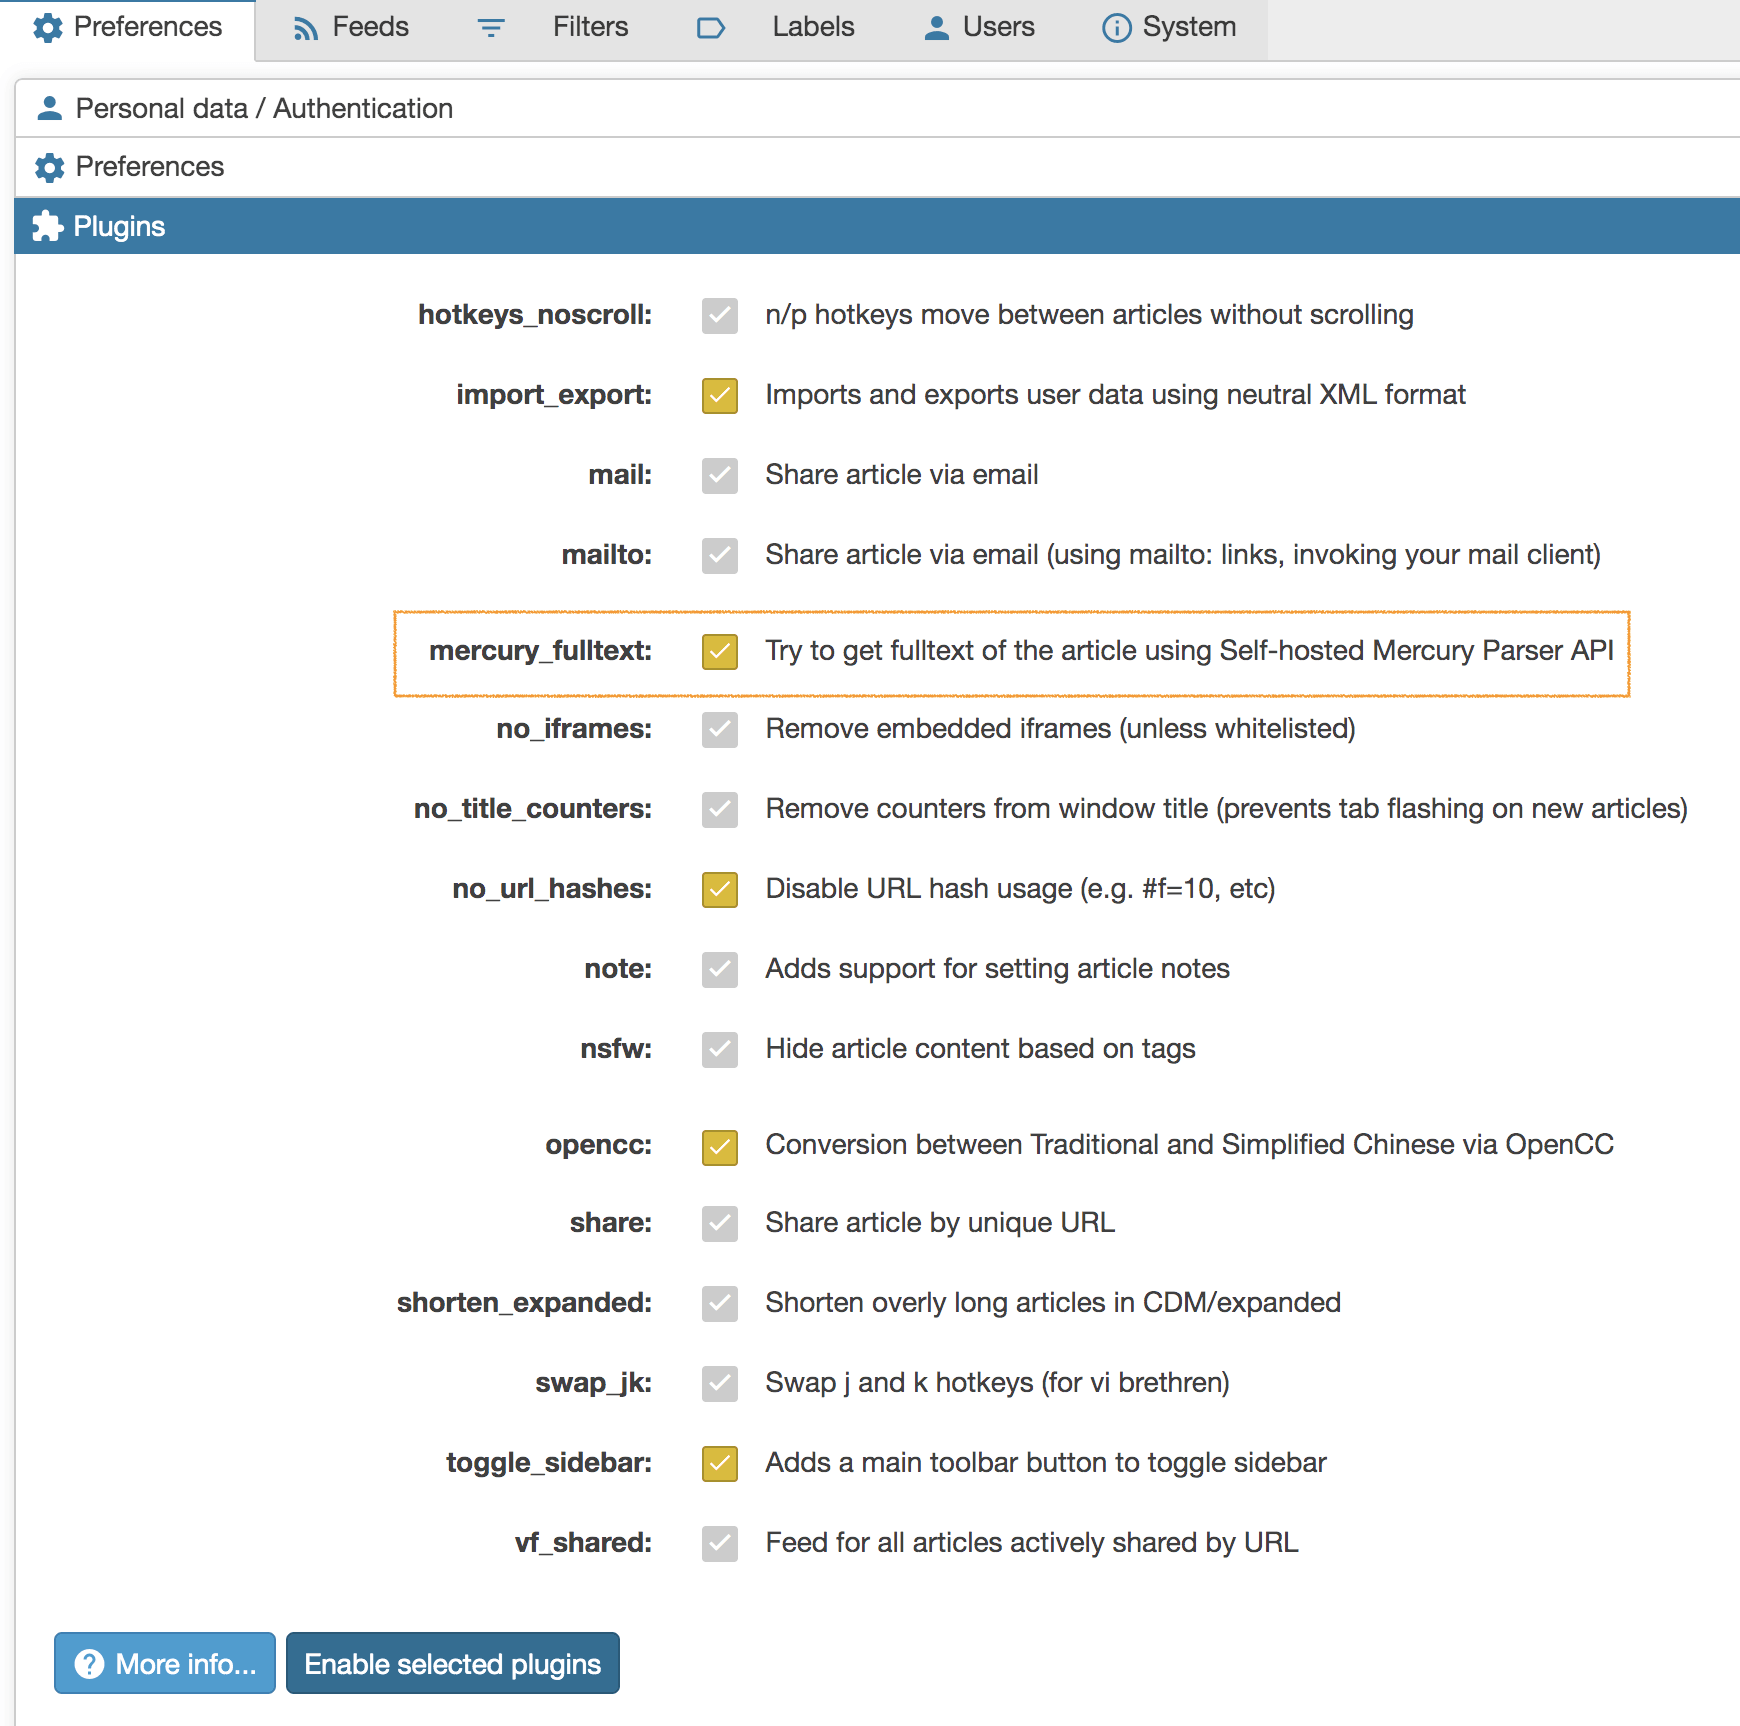Image resolution: width=1740 pixels, height=1726 pixels.
Task: Toggle the no_title_counters checkbox
Action: tap(720, 810)
